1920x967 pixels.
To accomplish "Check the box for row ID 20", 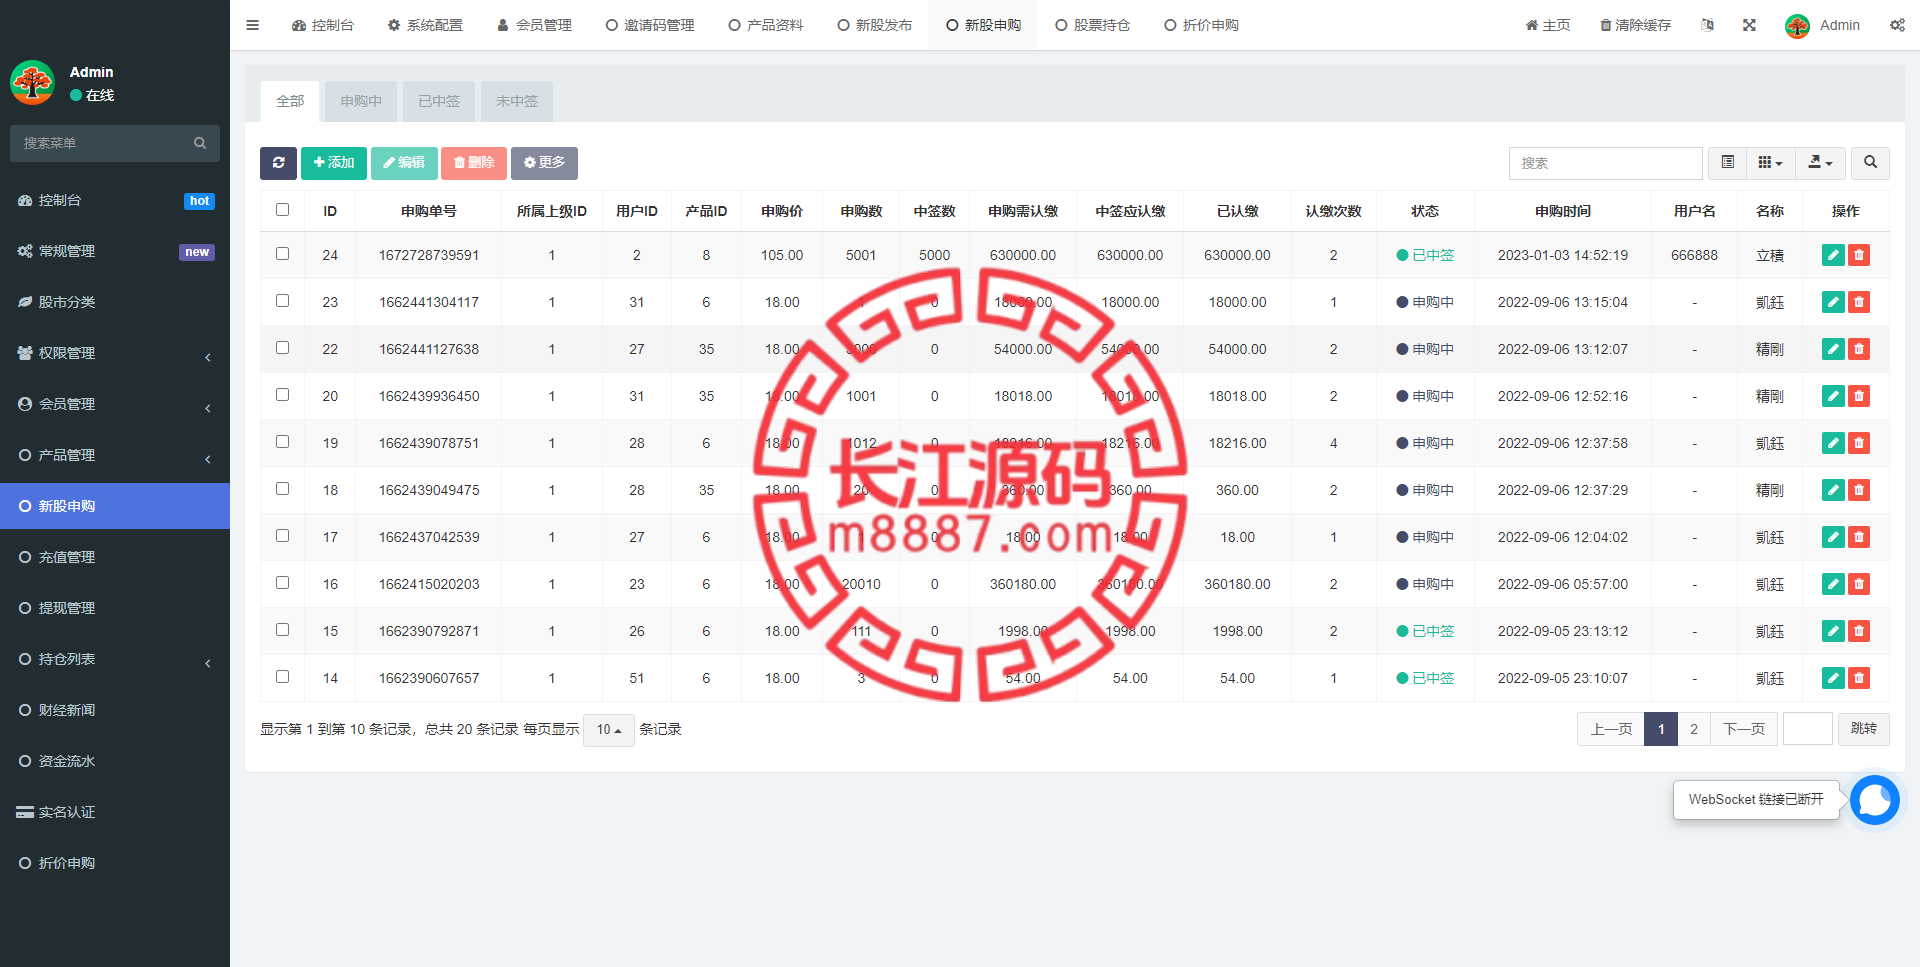I will pos(282,395).
